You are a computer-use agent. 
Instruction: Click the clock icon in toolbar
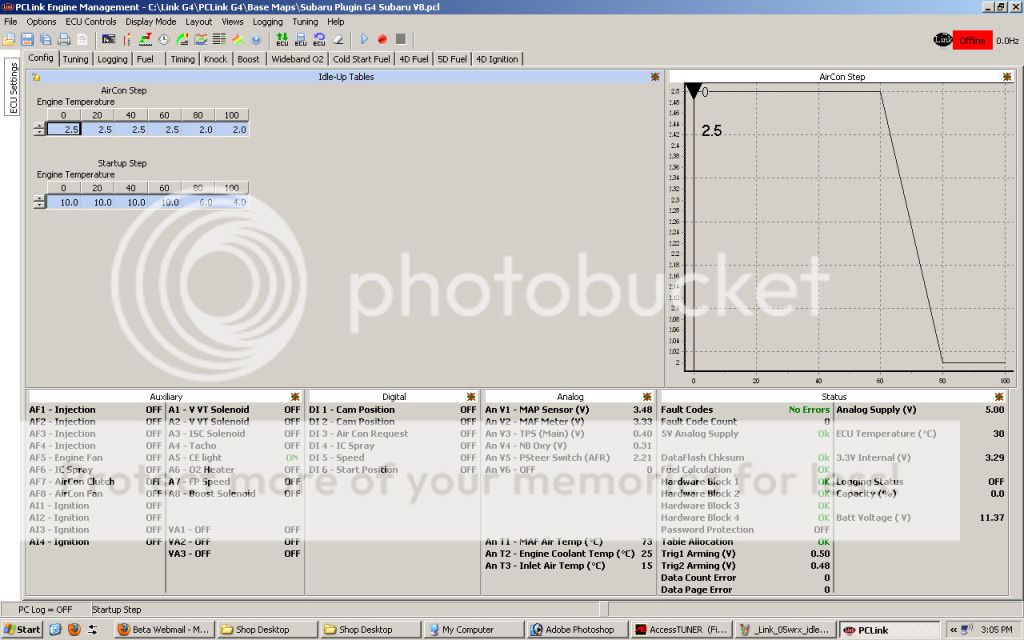pos(164,39)
